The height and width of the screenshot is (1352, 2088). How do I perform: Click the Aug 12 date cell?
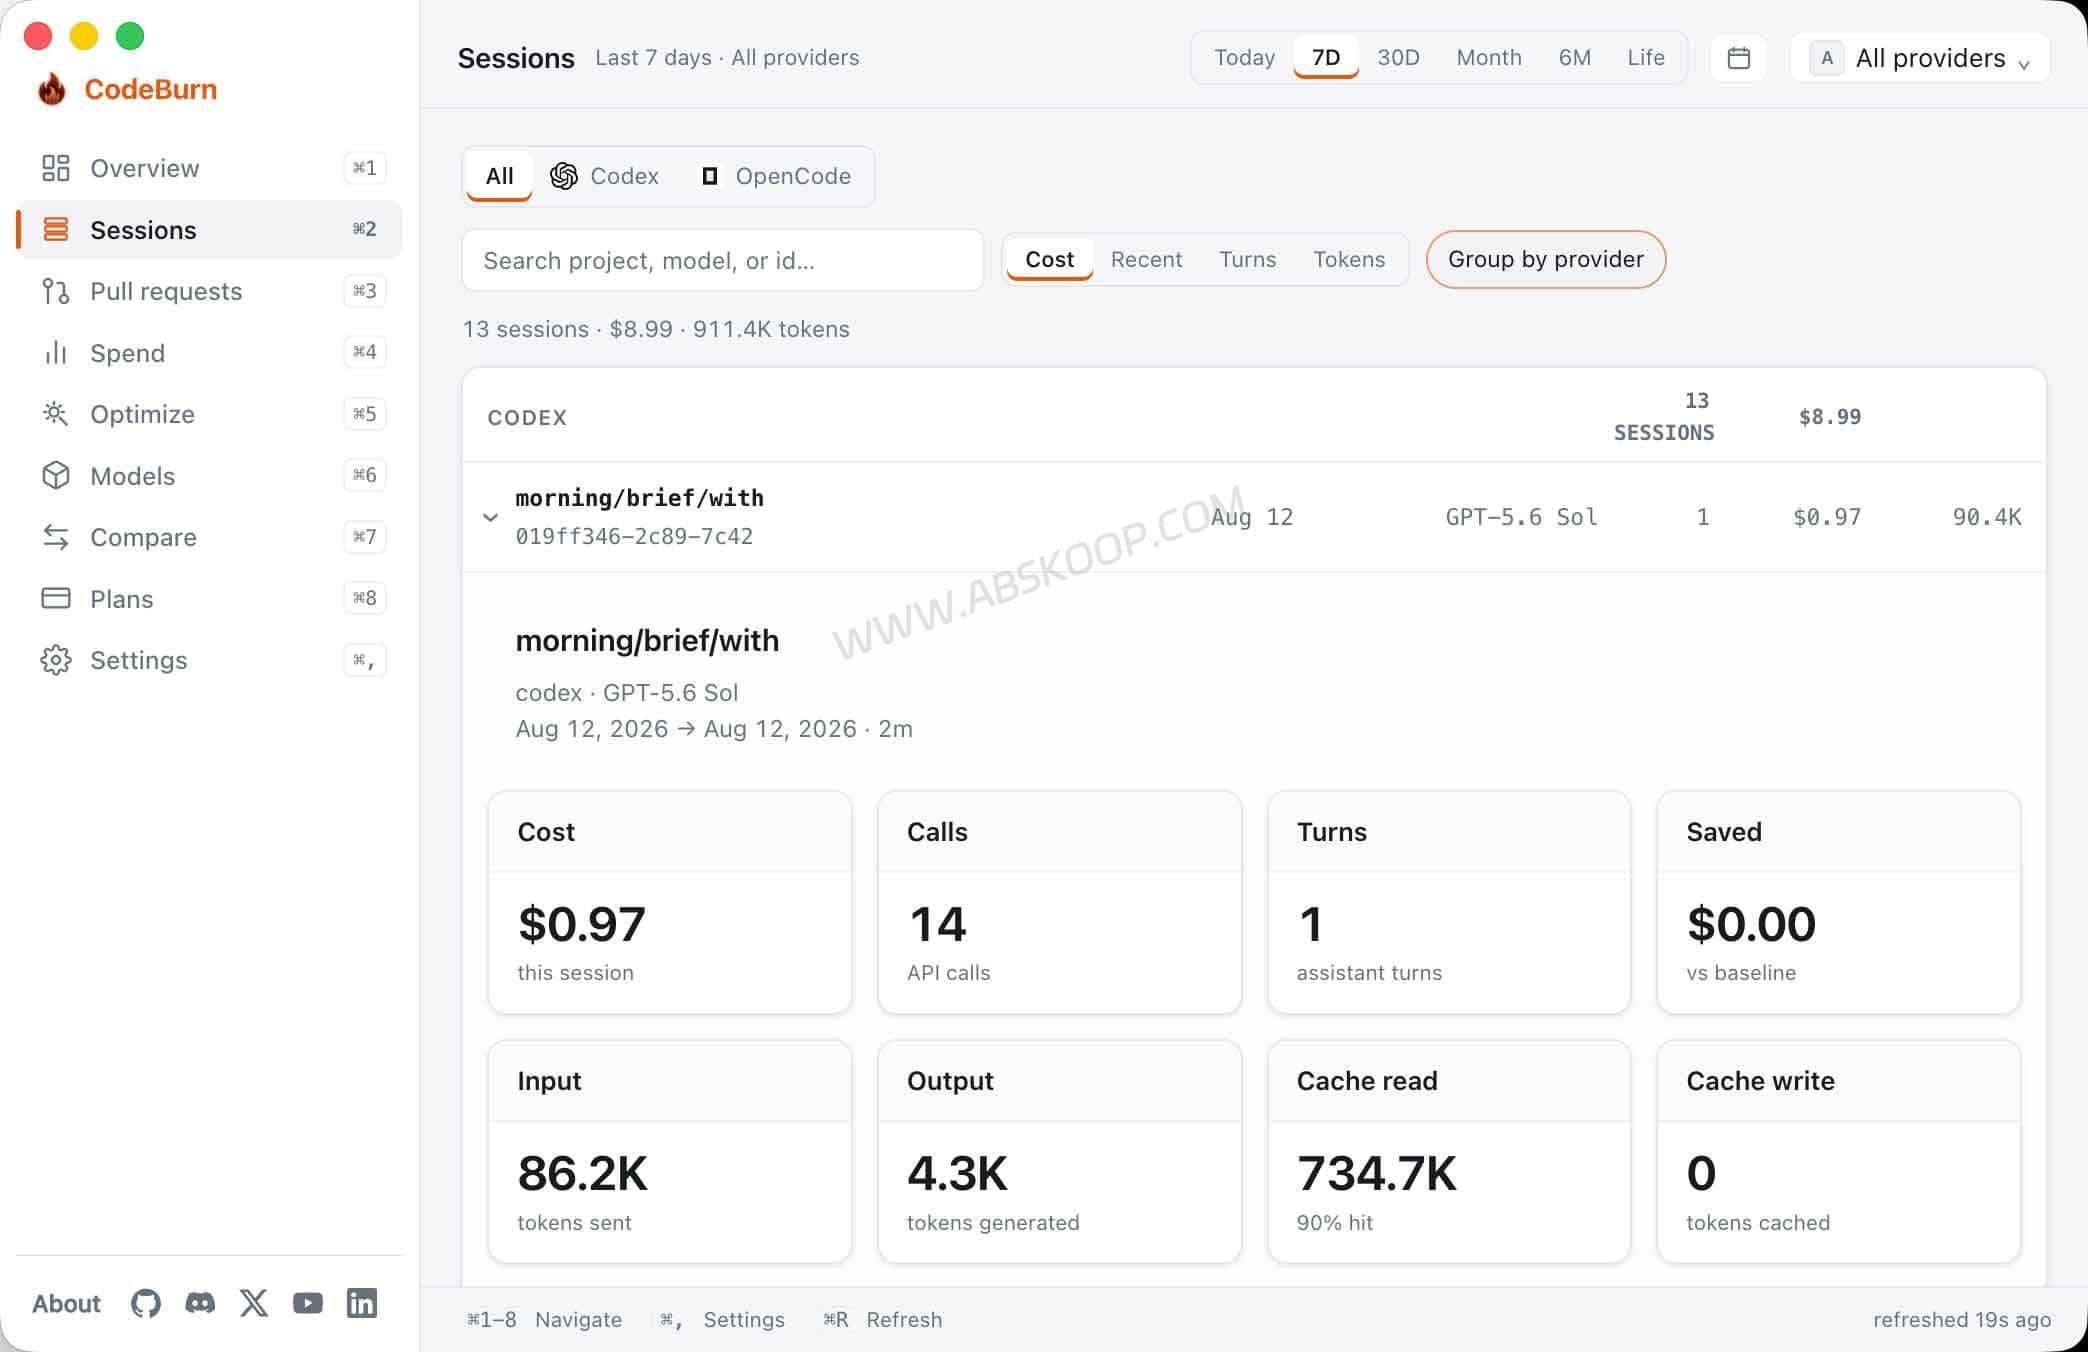(x=1252, y=517)
